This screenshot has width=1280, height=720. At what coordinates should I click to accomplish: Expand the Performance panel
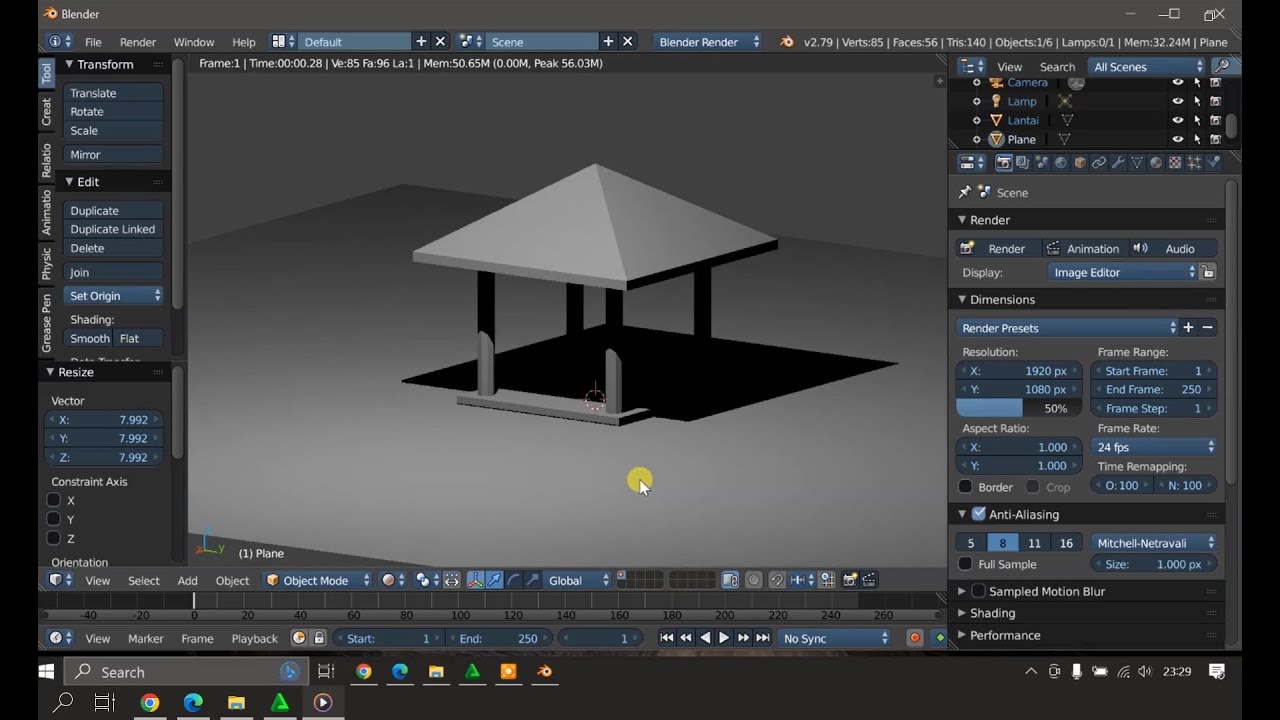[1005, 635]
